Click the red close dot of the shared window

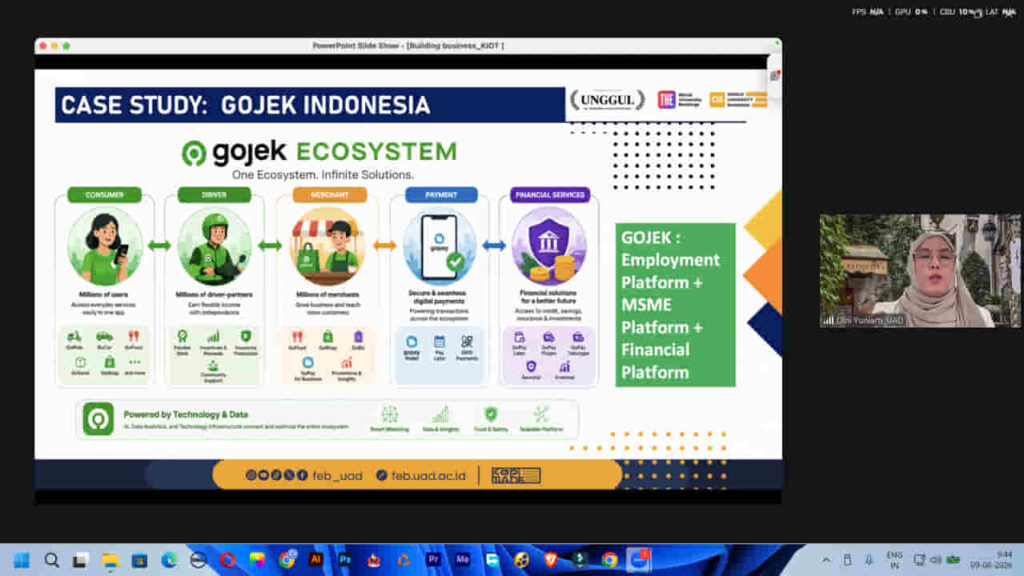[43, 46]
